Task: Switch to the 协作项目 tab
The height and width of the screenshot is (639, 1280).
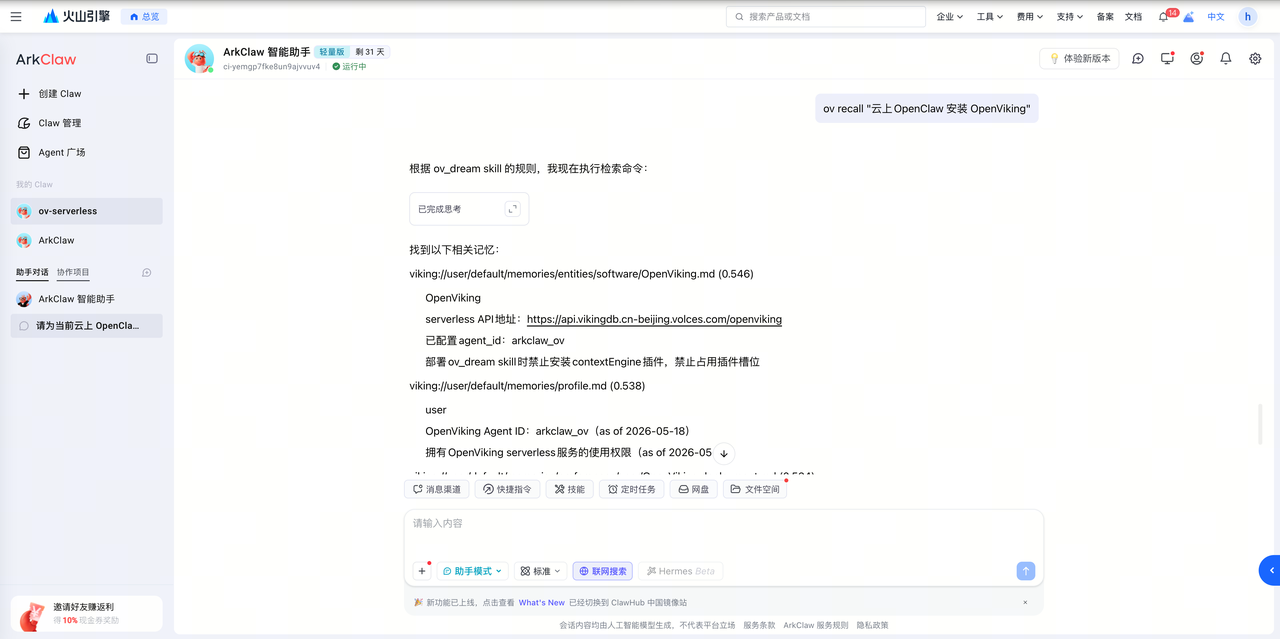Action: coord(73,272)
